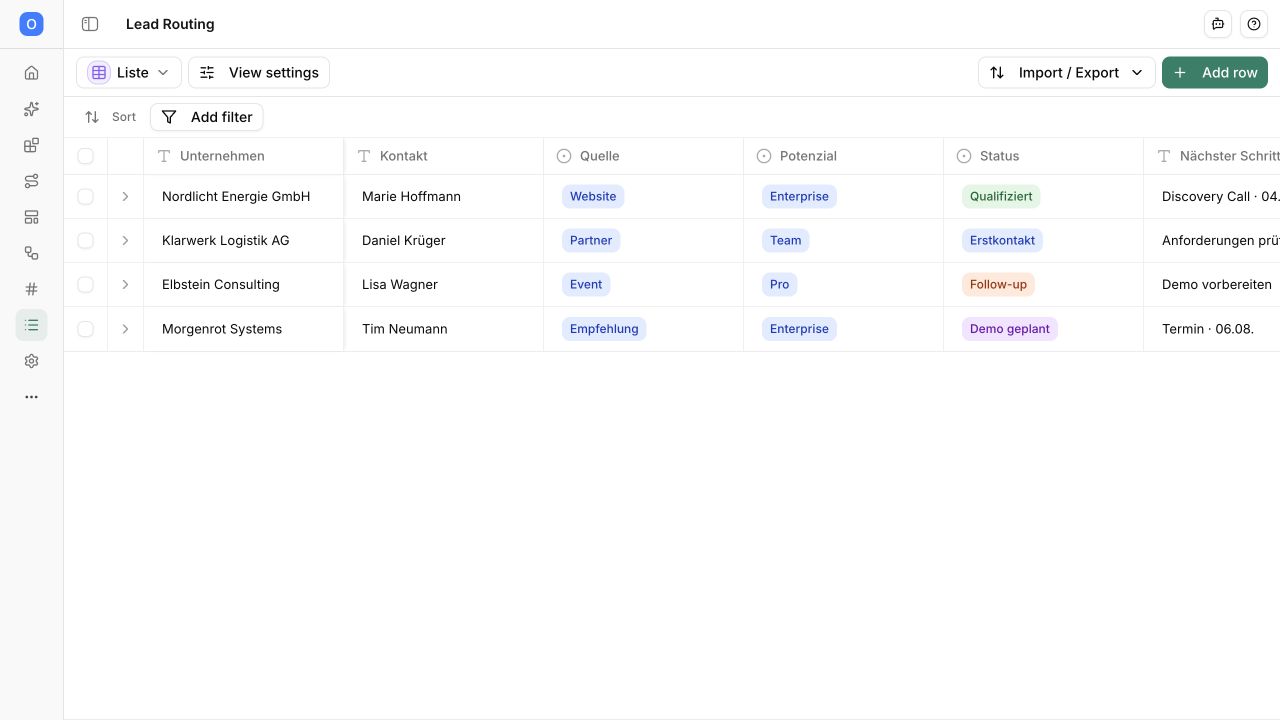Click the Team potential tag
The height and width of the screenshot is (720, 1280).
click(786, 241)
